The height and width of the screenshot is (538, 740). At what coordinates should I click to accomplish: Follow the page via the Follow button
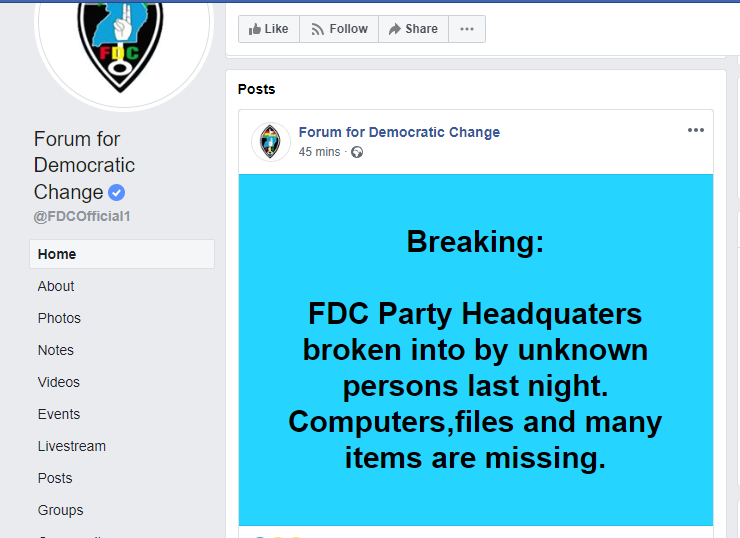tap(339, 29)
